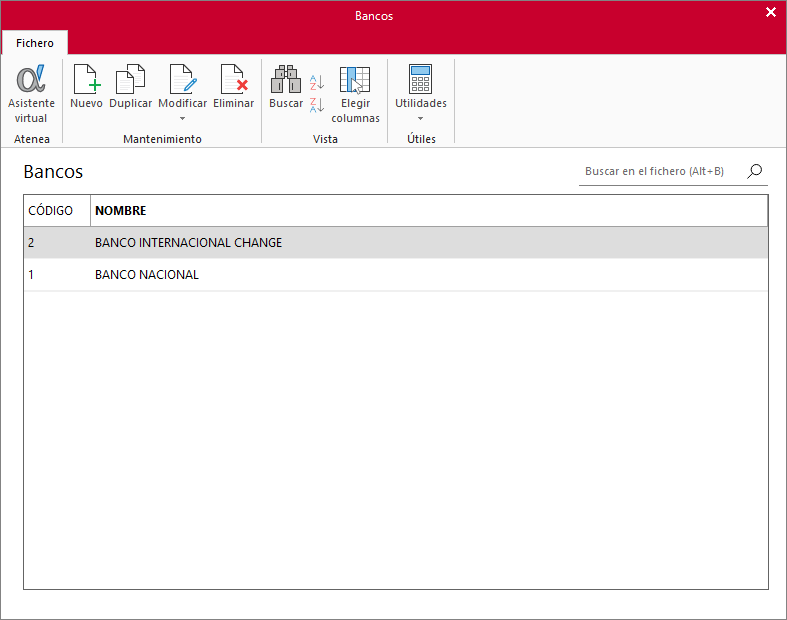Click the Utilidades calculator icon
This screenshot has width=787, height=620.
point(421,79)
